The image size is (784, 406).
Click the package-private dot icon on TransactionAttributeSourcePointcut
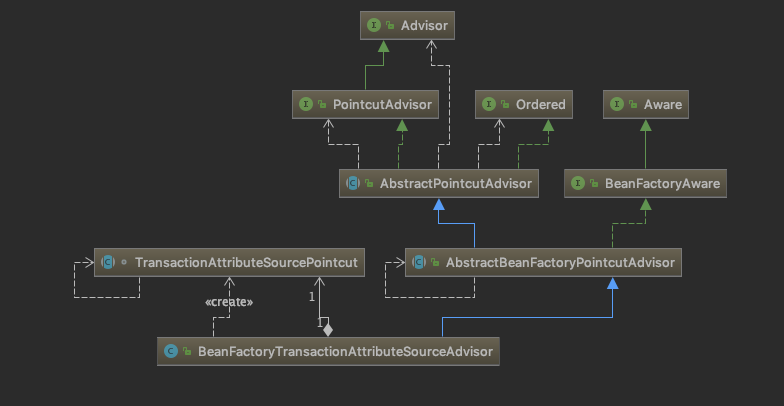click(124, 262)
